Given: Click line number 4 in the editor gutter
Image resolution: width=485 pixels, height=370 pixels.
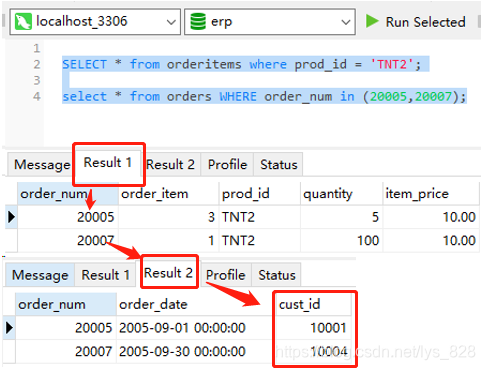Looking at the screenshot, I should [37, 96].
